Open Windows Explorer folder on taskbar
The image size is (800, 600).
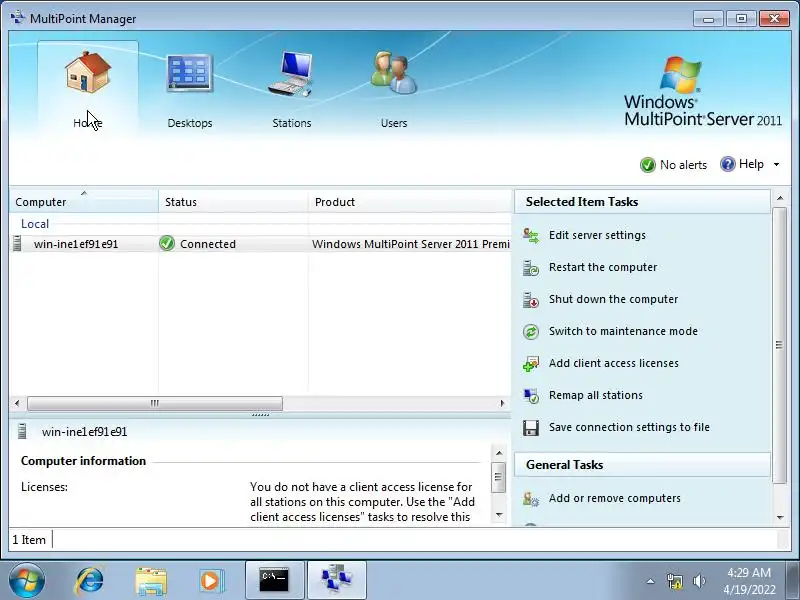pos(151,581)
